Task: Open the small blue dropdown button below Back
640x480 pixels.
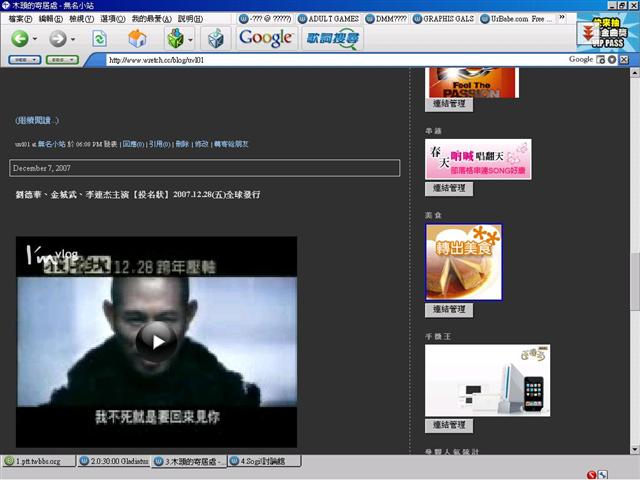Action: (24, 60)
